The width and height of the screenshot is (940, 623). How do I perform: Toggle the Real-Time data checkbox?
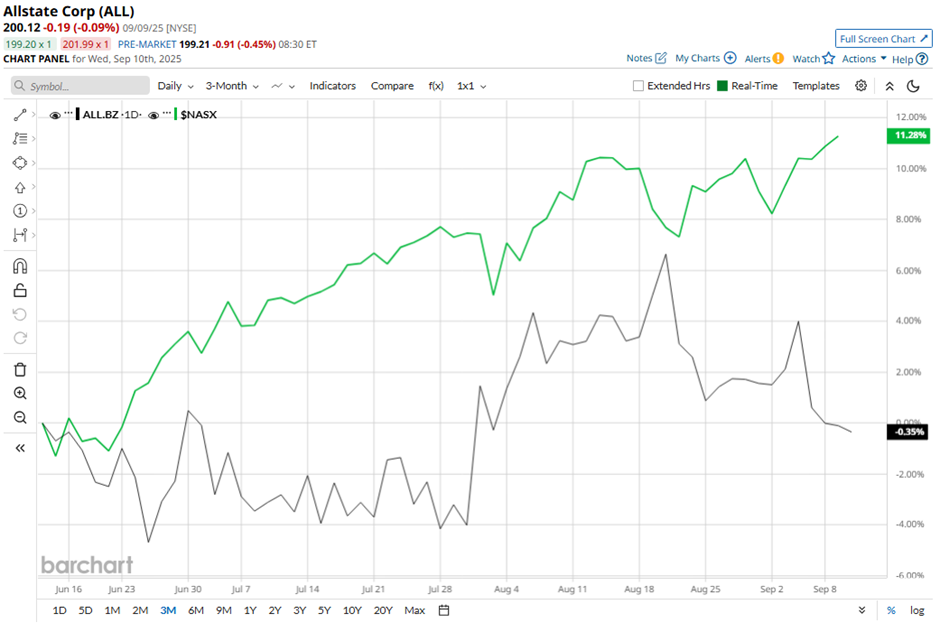pyautogui.click(x=722, y=86)
